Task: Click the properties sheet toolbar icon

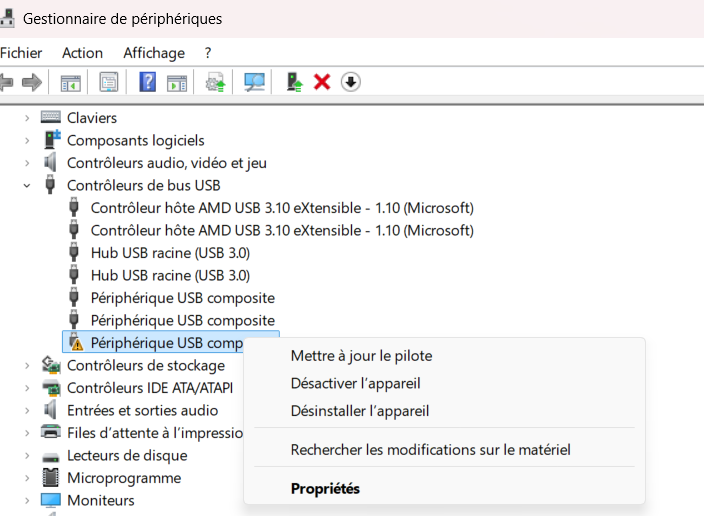Action: (108, 82)
